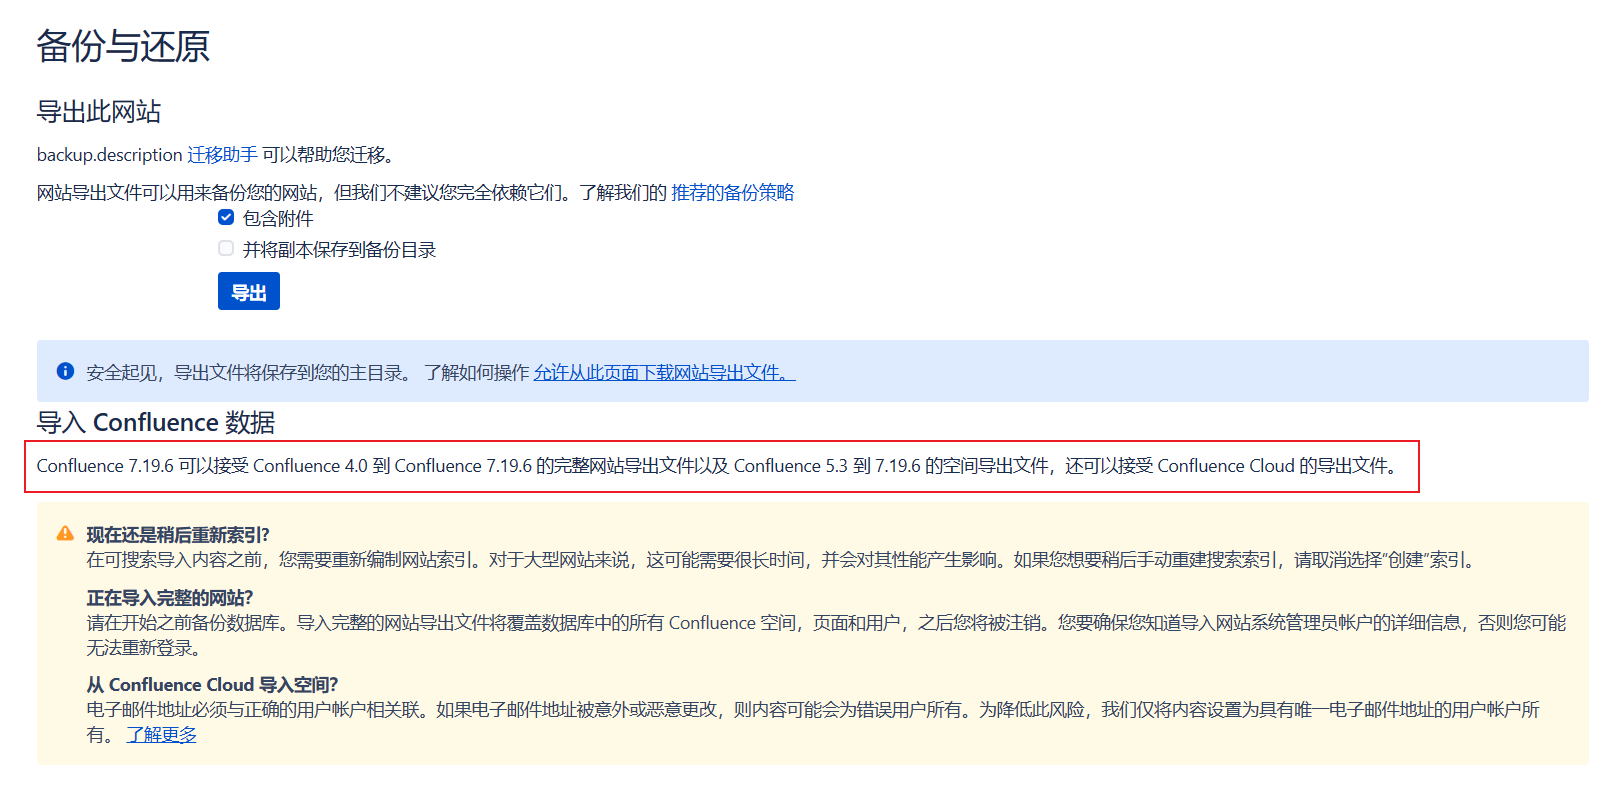Screen dimensions: 1612x787
Task: Click the red-outlined Confluence 7.19.6 version text
Action: (716, 466)
